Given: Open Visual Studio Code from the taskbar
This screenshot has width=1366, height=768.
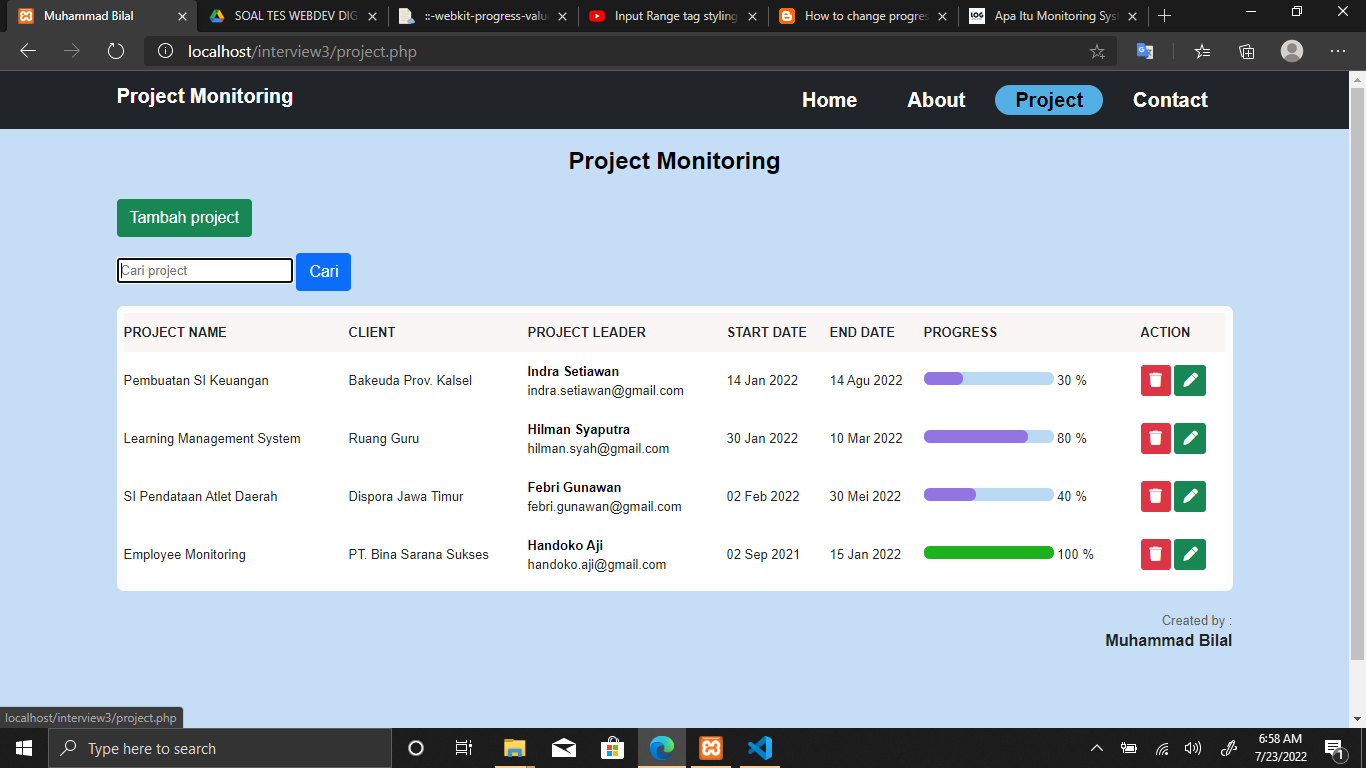Looking at the screenshot, I should tap(759, 748).
